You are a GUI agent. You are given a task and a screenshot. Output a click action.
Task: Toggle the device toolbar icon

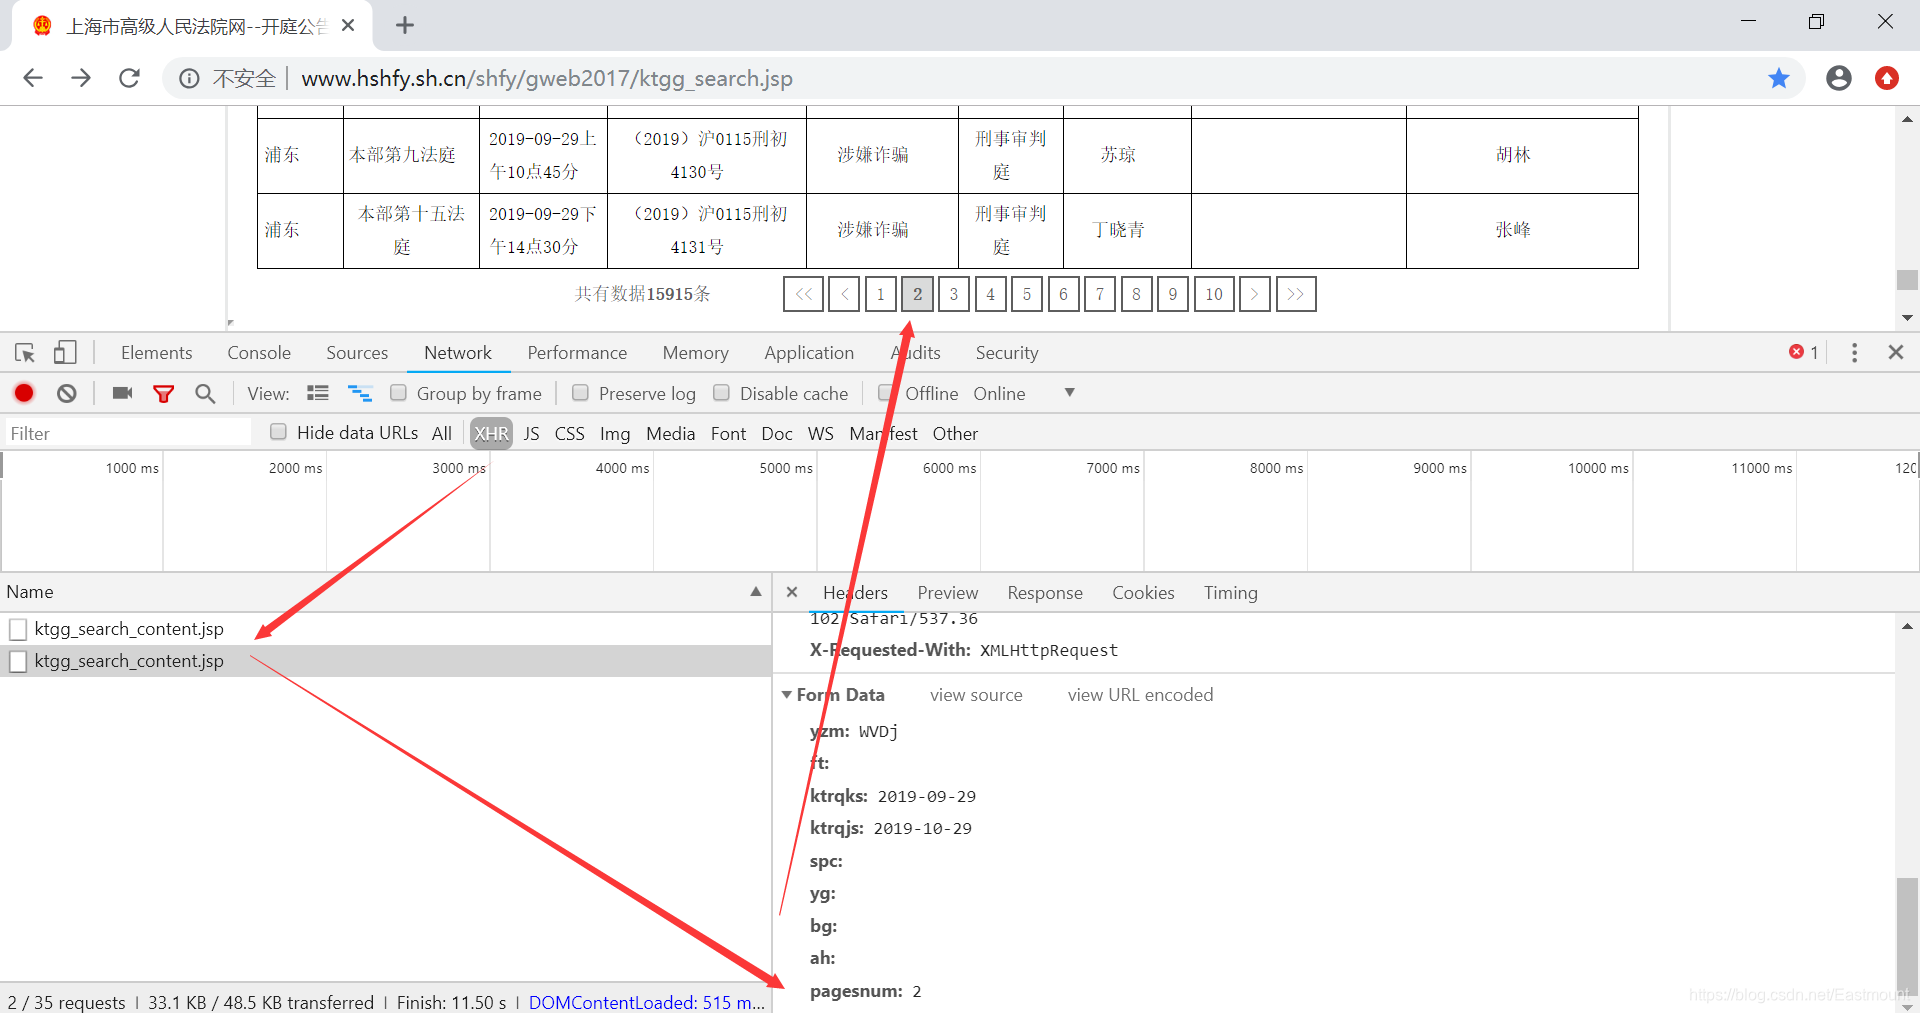tap(65, 352)
